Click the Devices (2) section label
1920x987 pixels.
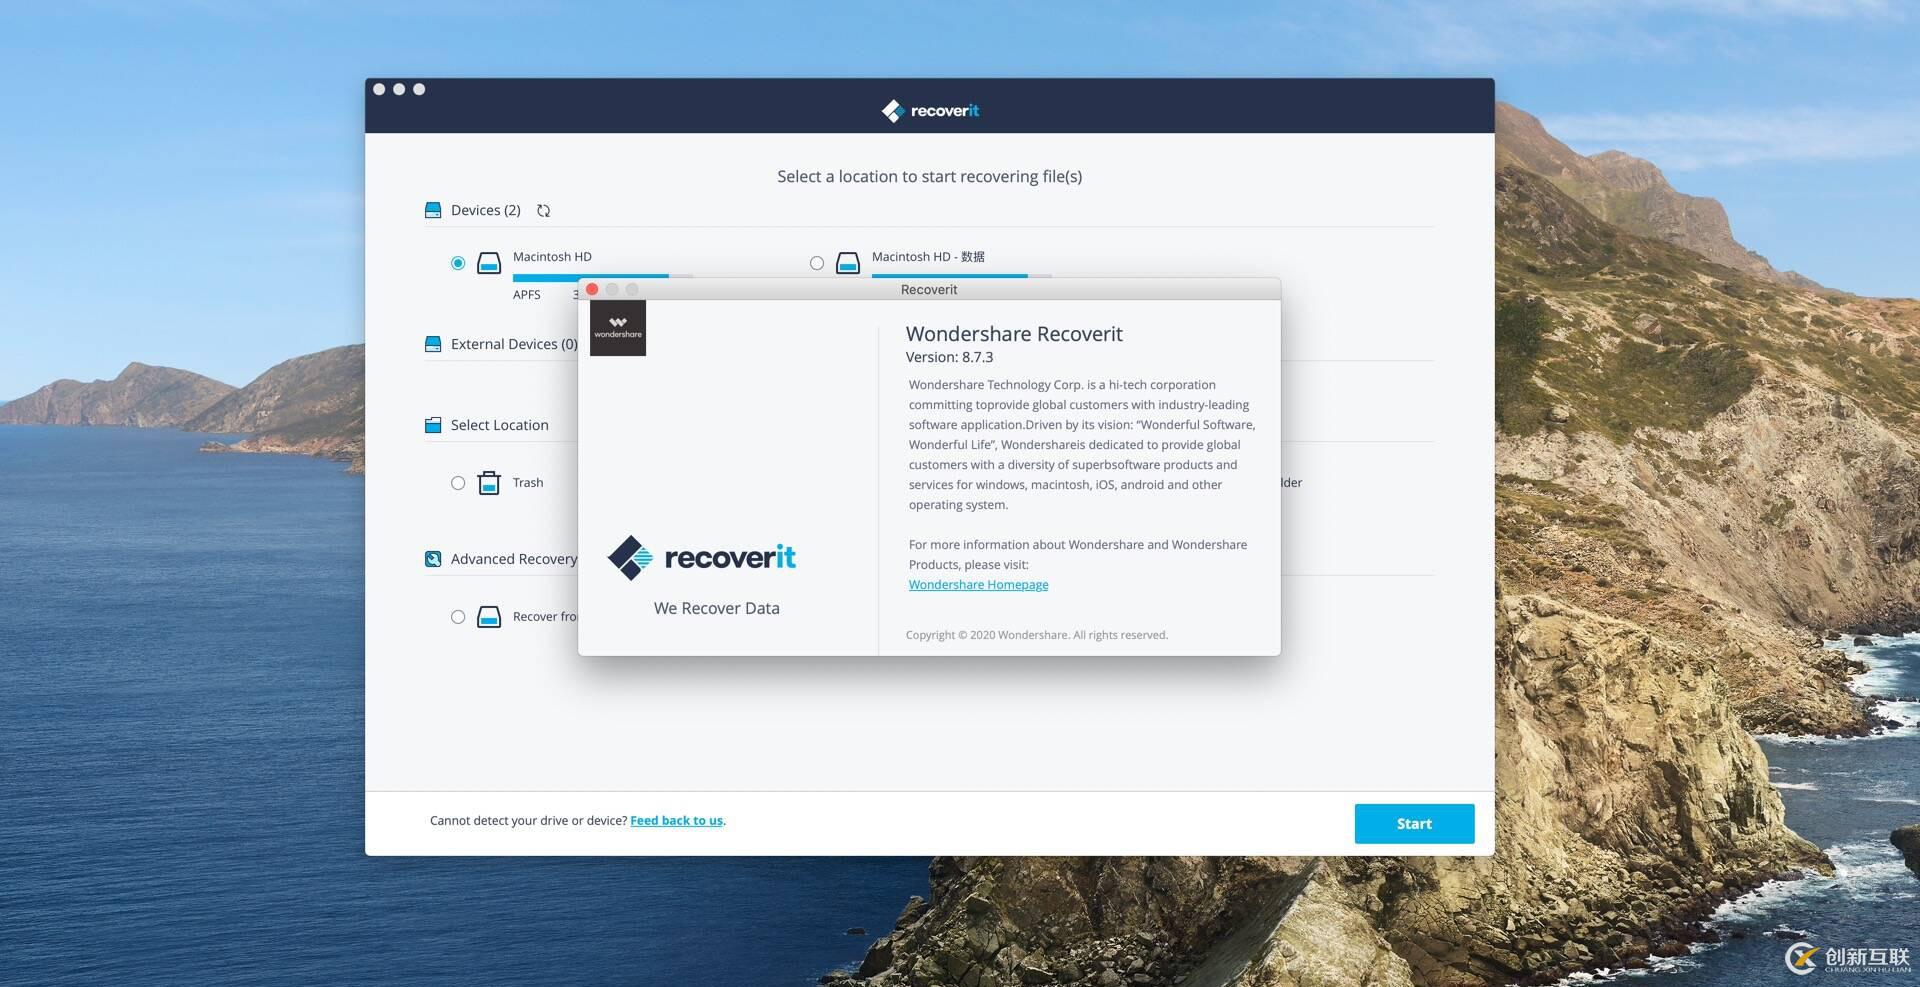[486, 210]
